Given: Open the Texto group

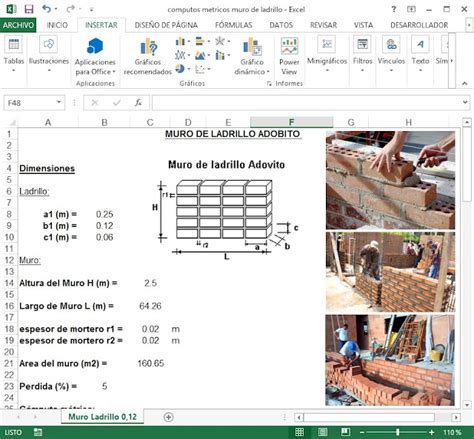Looking at the screenshot, I should coord(420,54).
